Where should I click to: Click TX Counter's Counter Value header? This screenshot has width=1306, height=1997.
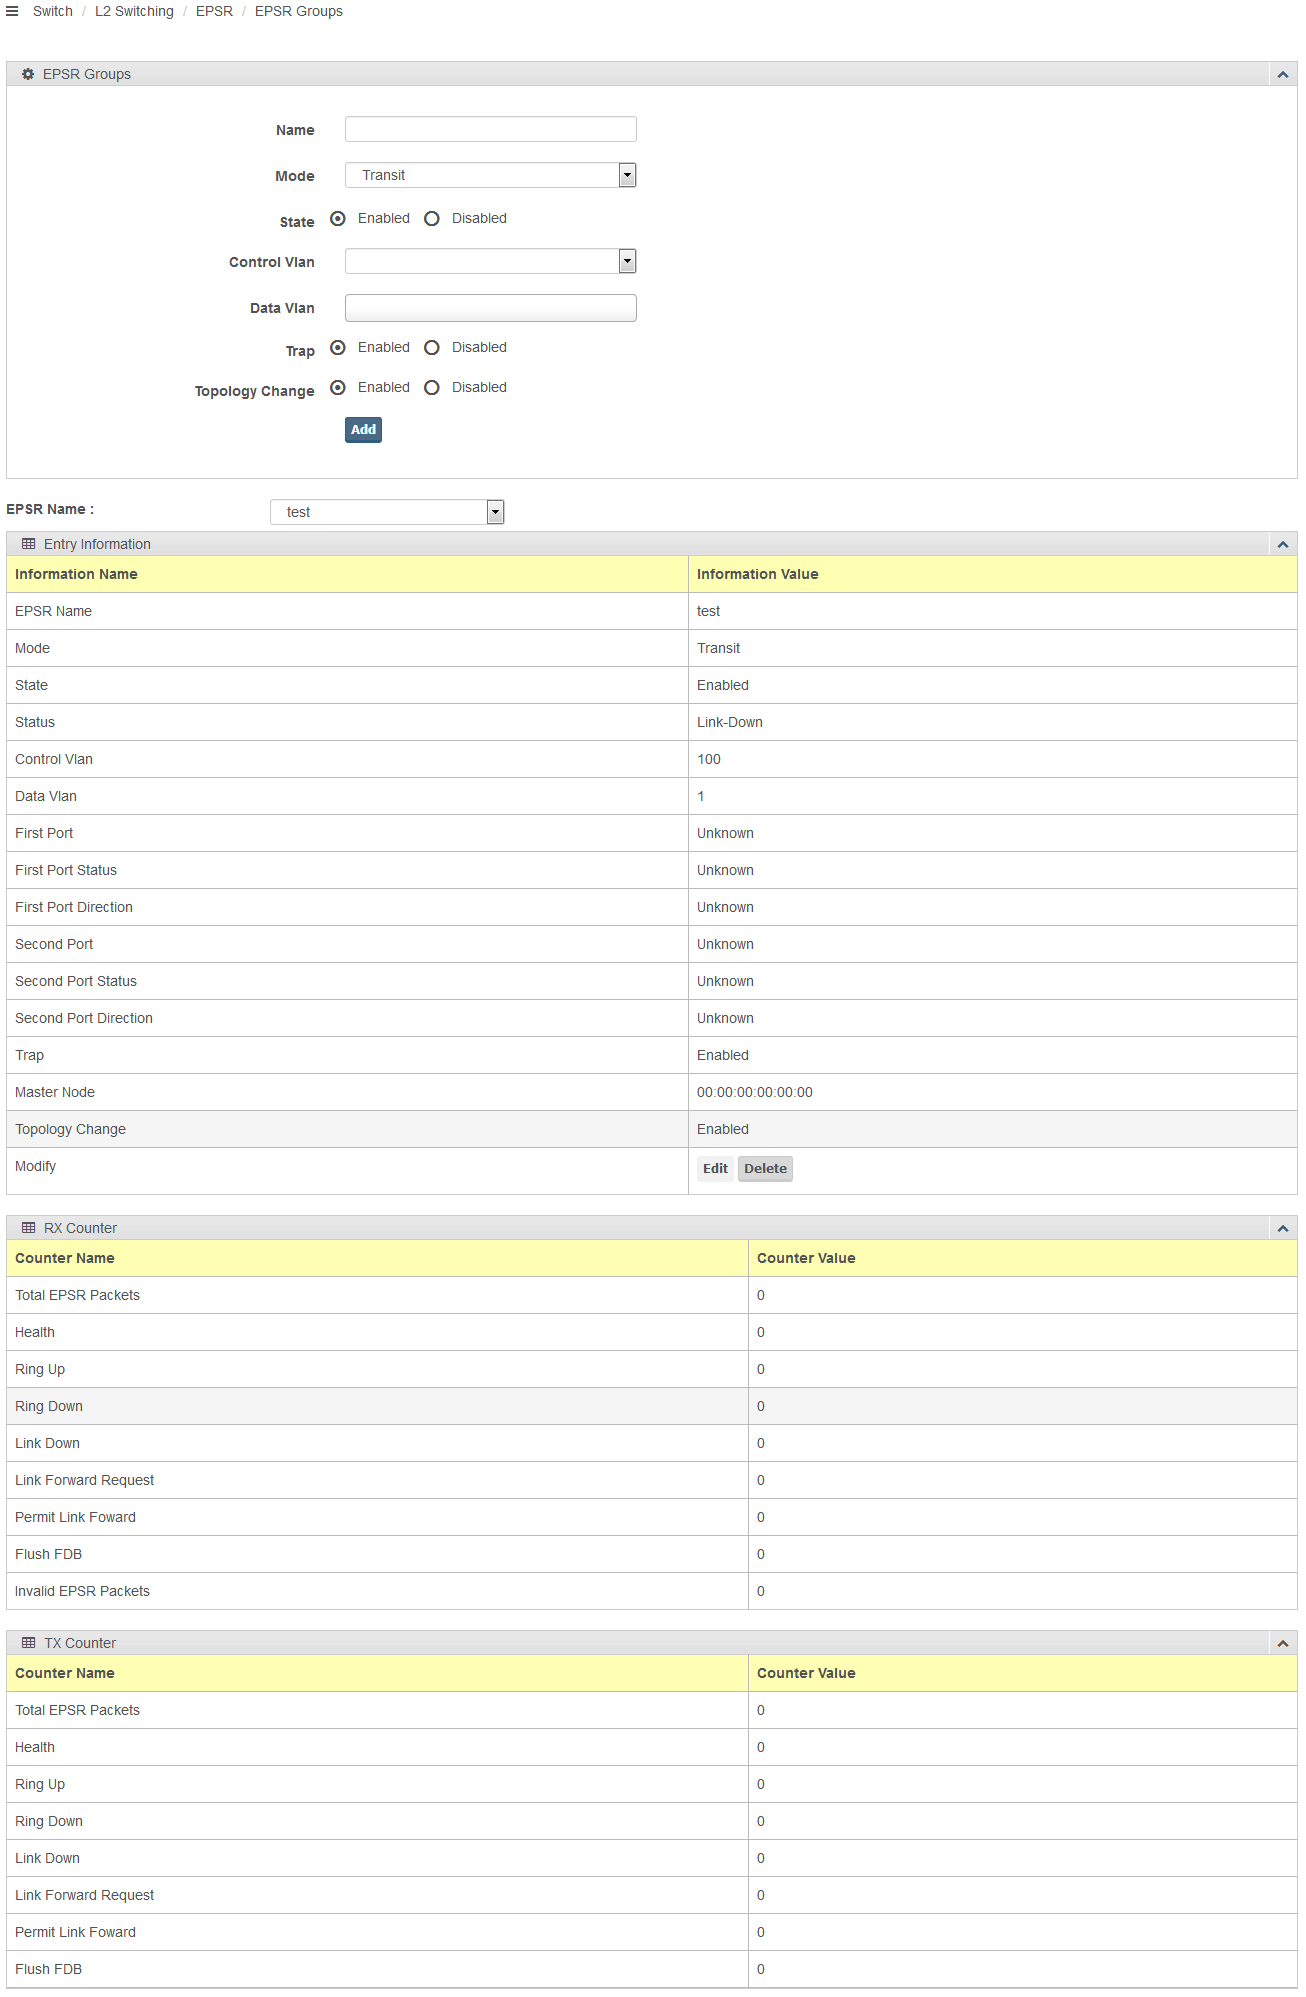(1022, 1673)
